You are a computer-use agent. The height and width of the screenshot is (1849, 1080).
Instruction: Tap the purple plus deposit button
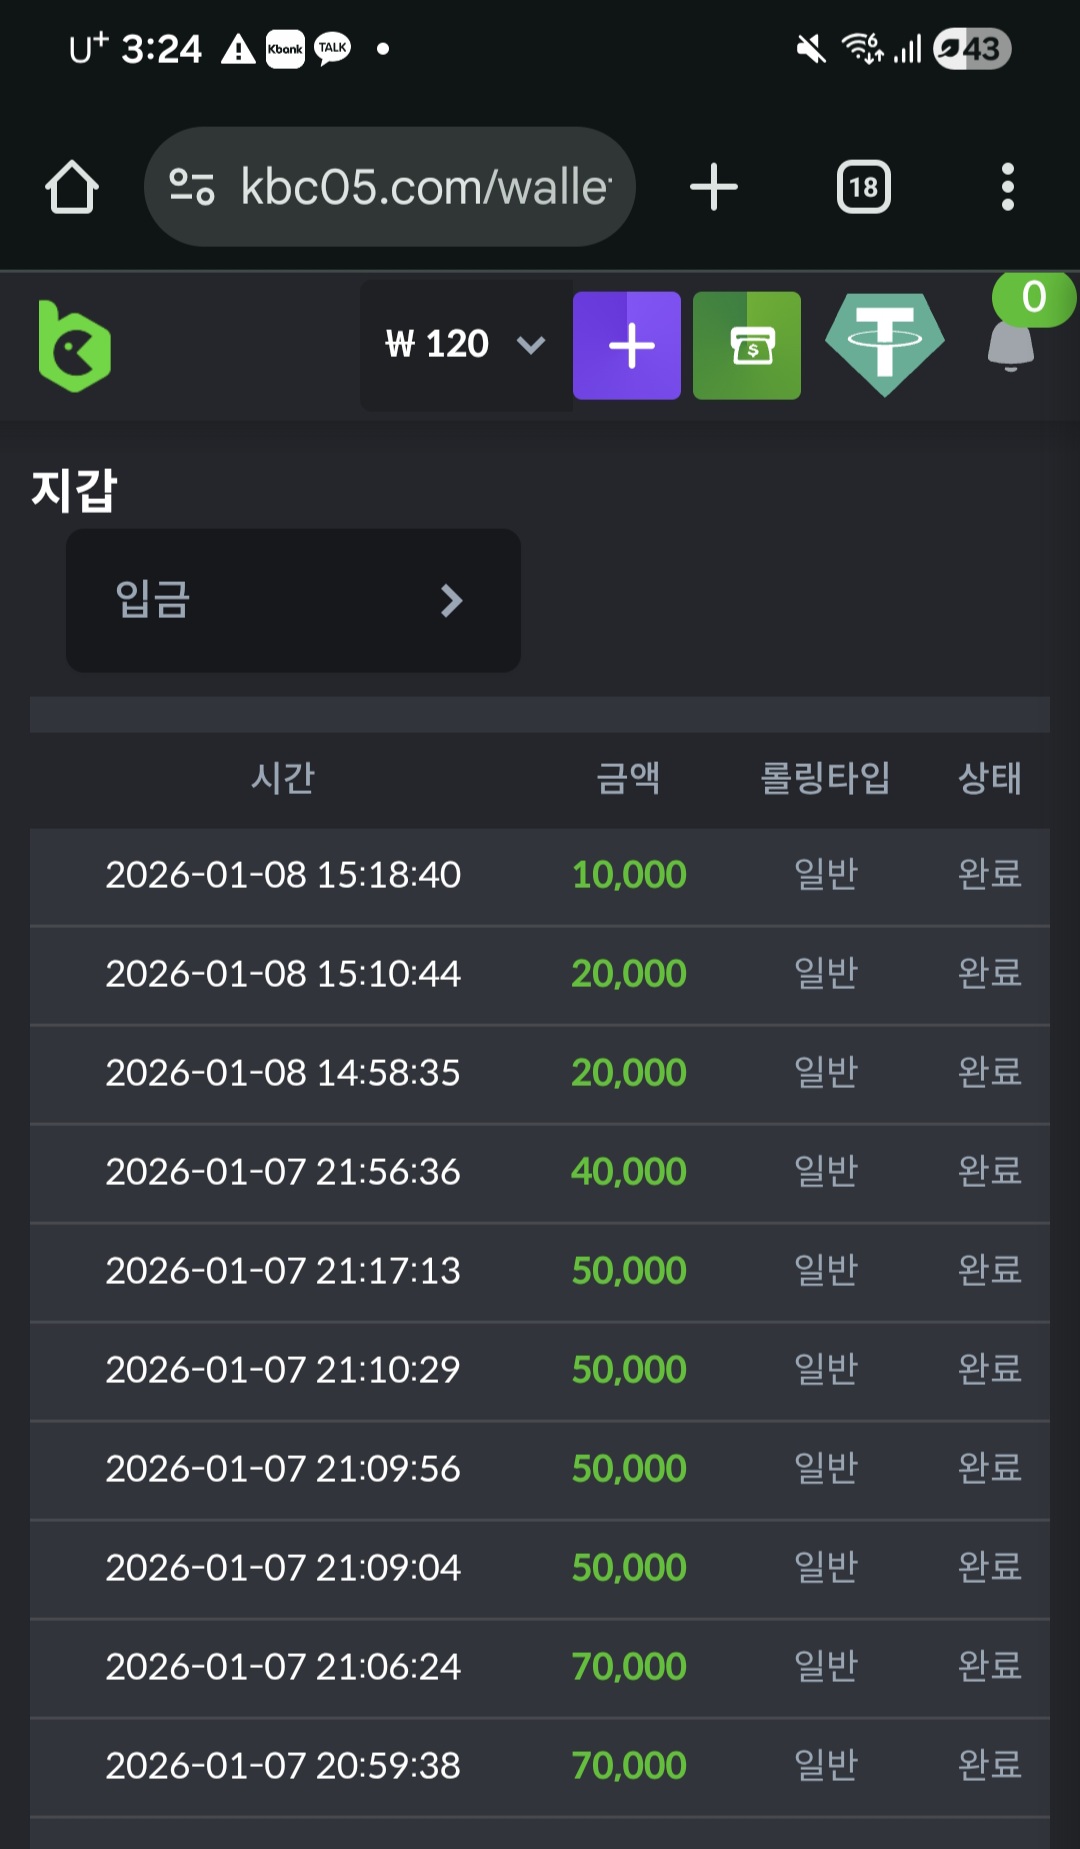(x=627, y=346)
